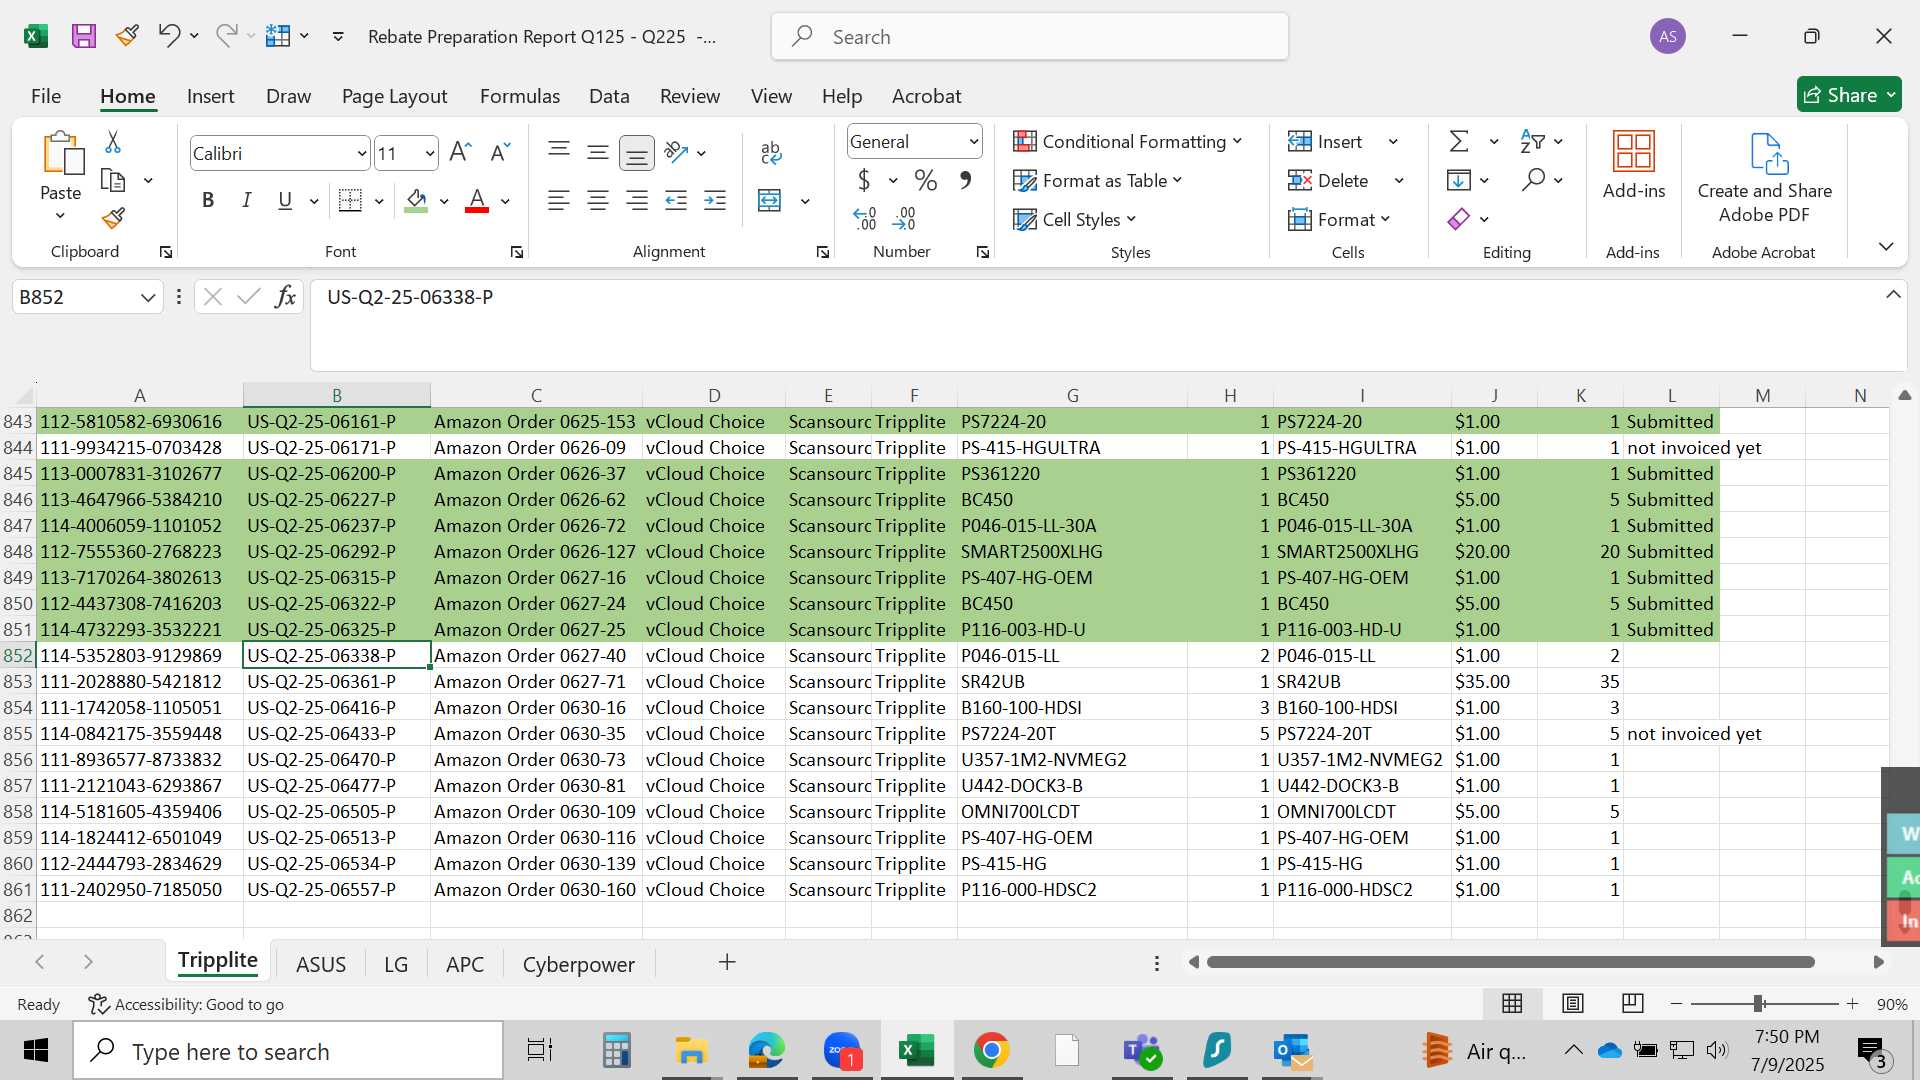Save the workbook with the Save icon
1920x1080 pixels.
84,36
